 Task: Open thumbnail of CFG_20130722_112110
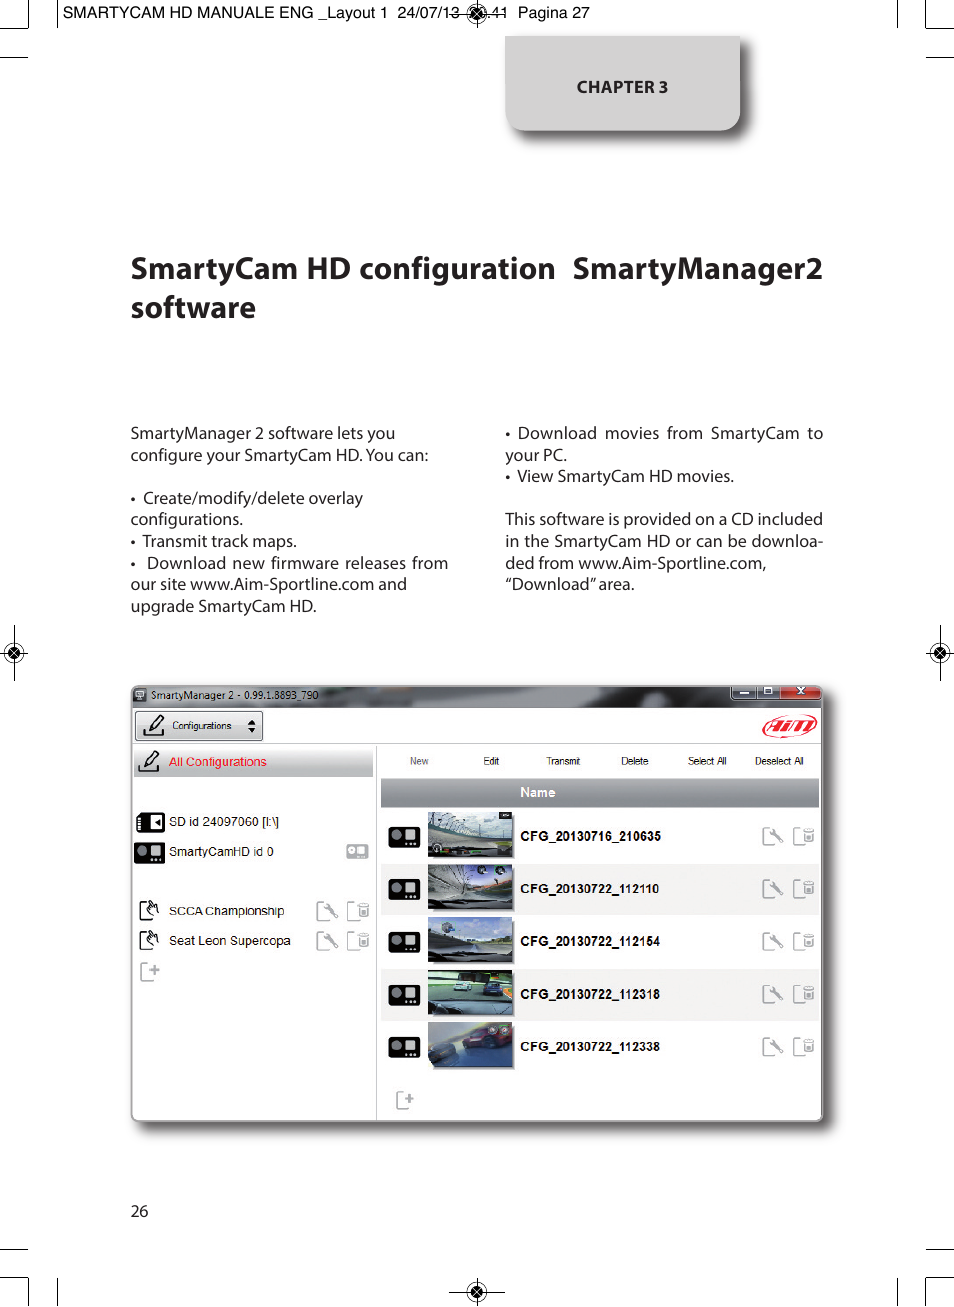pos(470,888)
